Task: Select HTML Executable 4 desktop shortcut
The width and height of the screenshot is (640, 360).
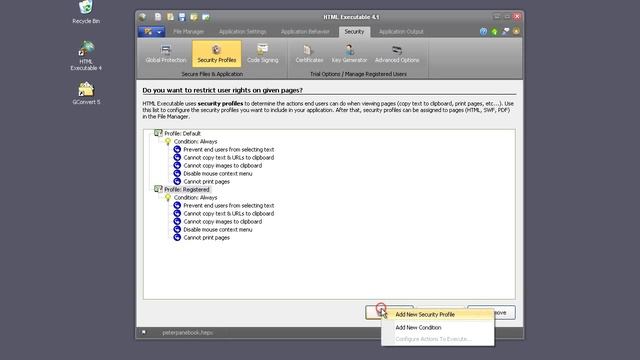Action: click(x=86, y=56)
